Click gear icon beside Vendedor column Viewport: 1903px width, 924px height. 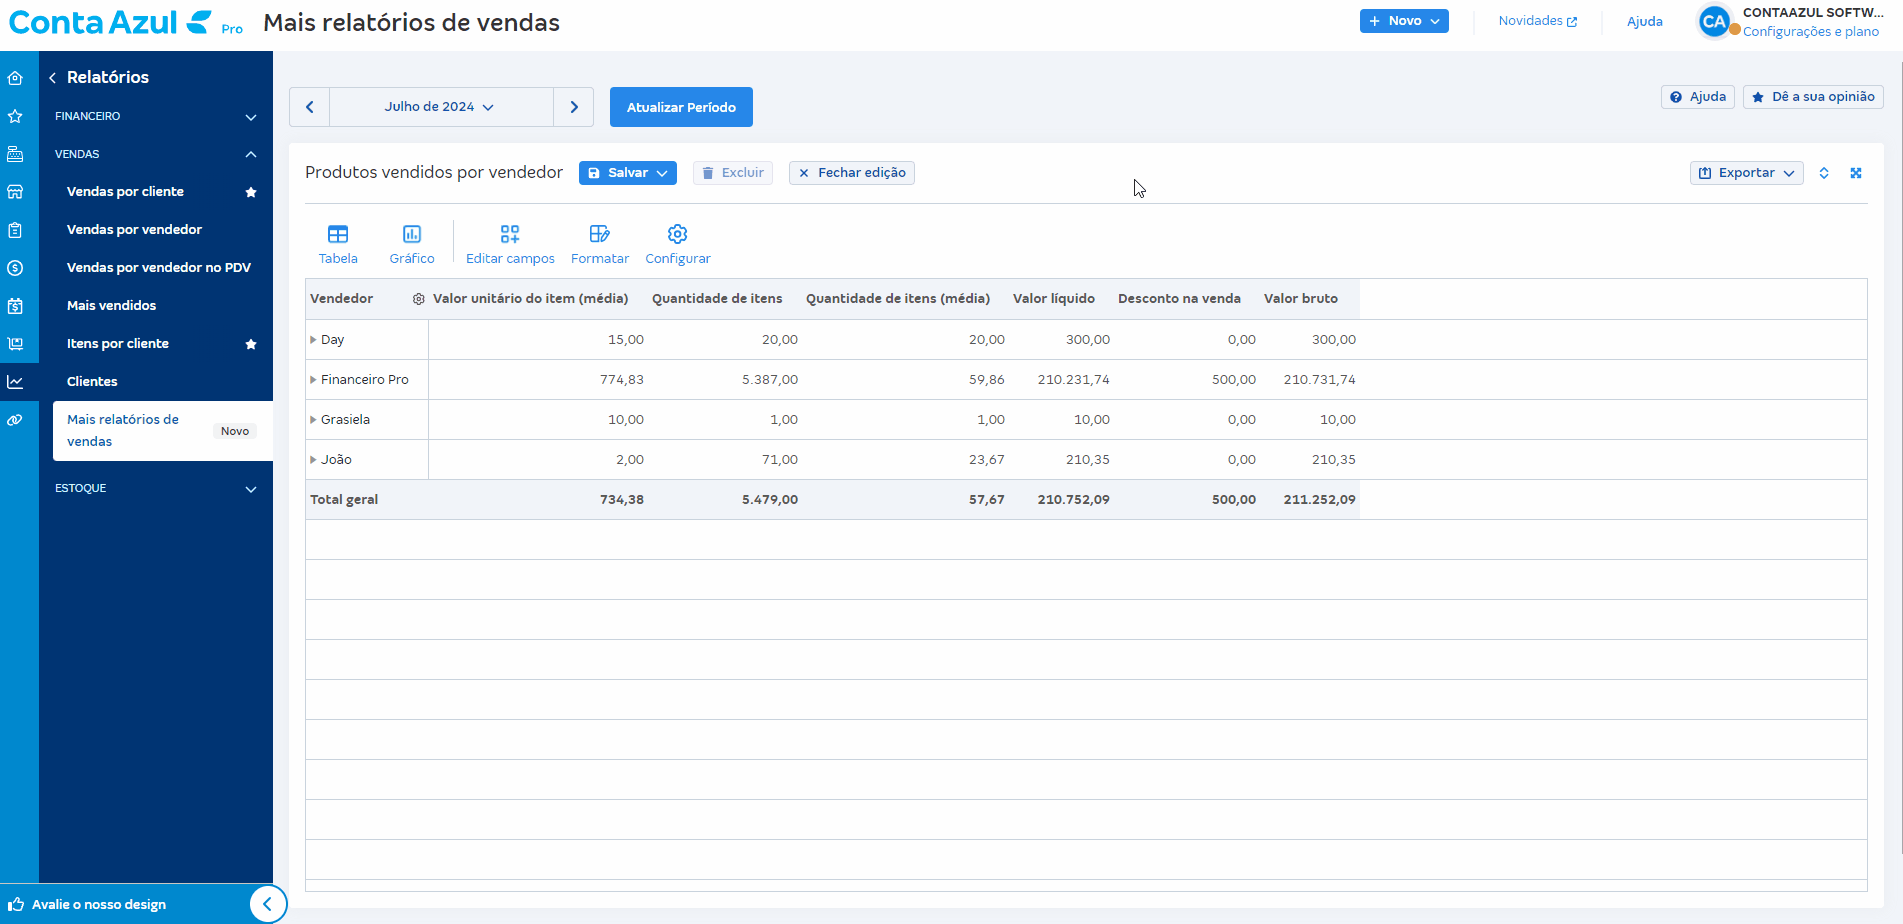pyautogui.click(x=419, y=299)
